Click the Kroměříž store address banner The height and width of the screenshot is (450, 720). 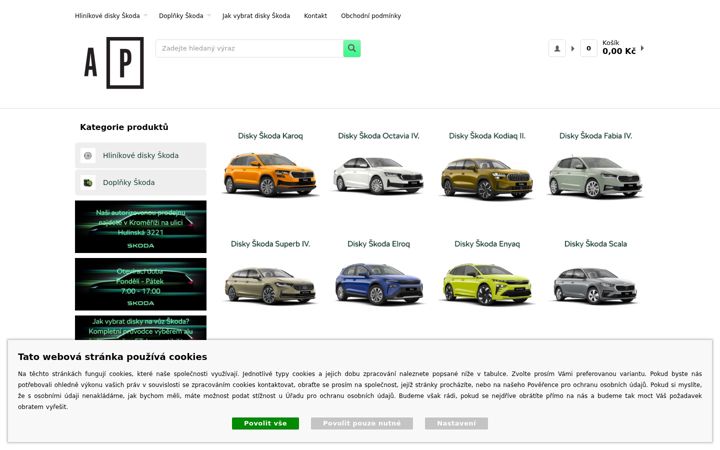pyautogui.click(x=141, y=227)
